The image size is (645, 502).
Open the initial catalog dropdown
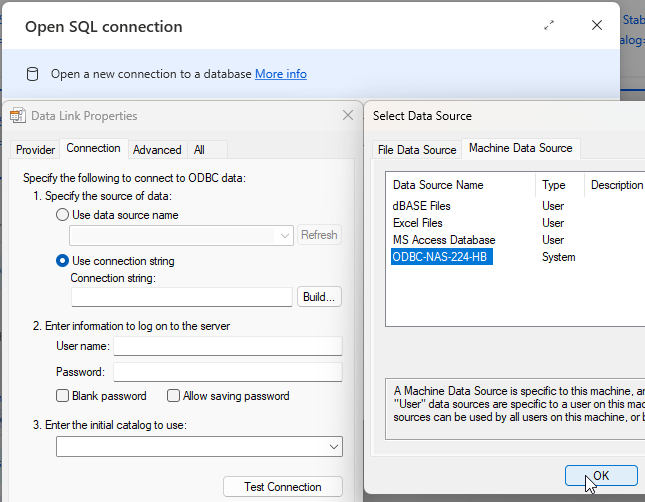coord(333,447)
